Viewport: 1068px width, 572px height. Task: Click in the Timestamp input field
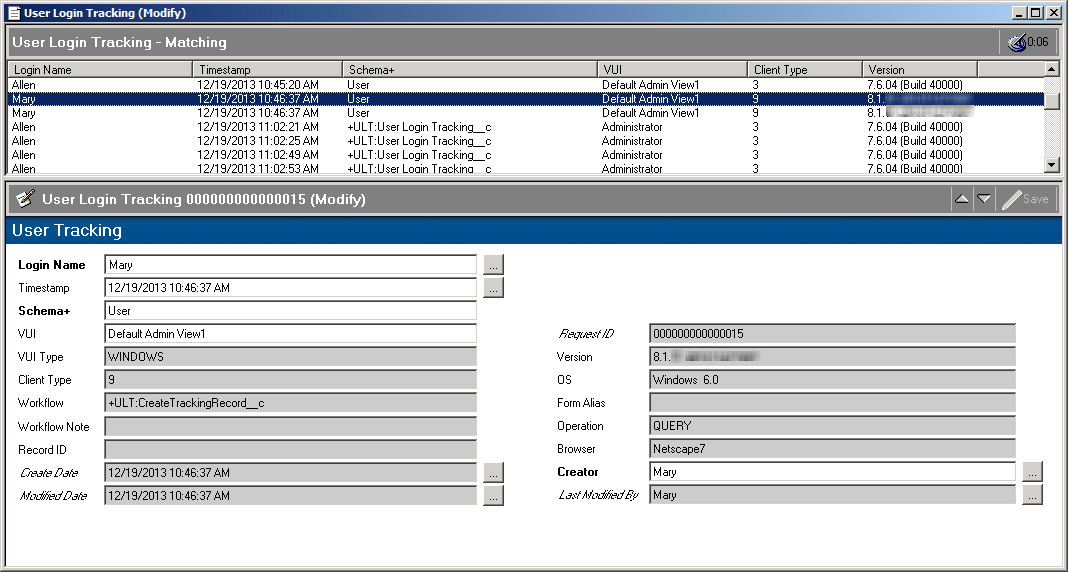tap(291, 288)
